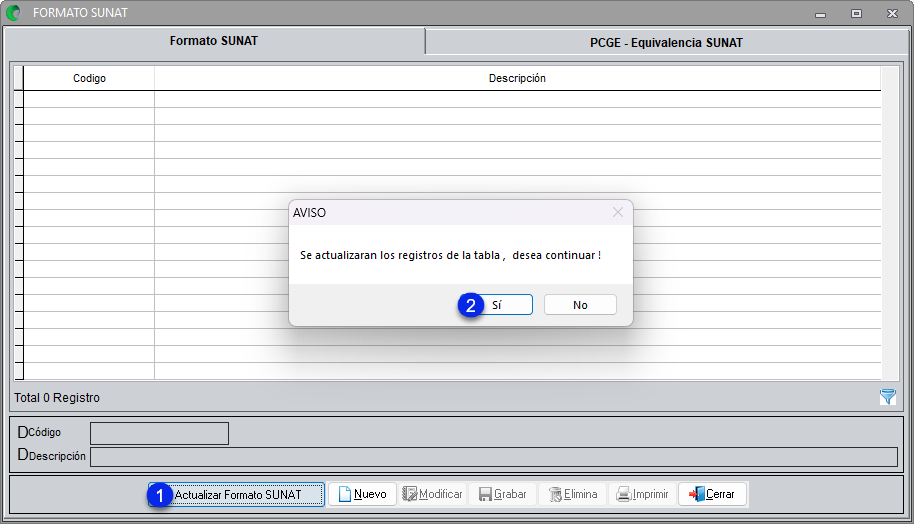Screen dimensions: 914x524
Task: Click the app logo in the title bar
Action: click(13, 13)
